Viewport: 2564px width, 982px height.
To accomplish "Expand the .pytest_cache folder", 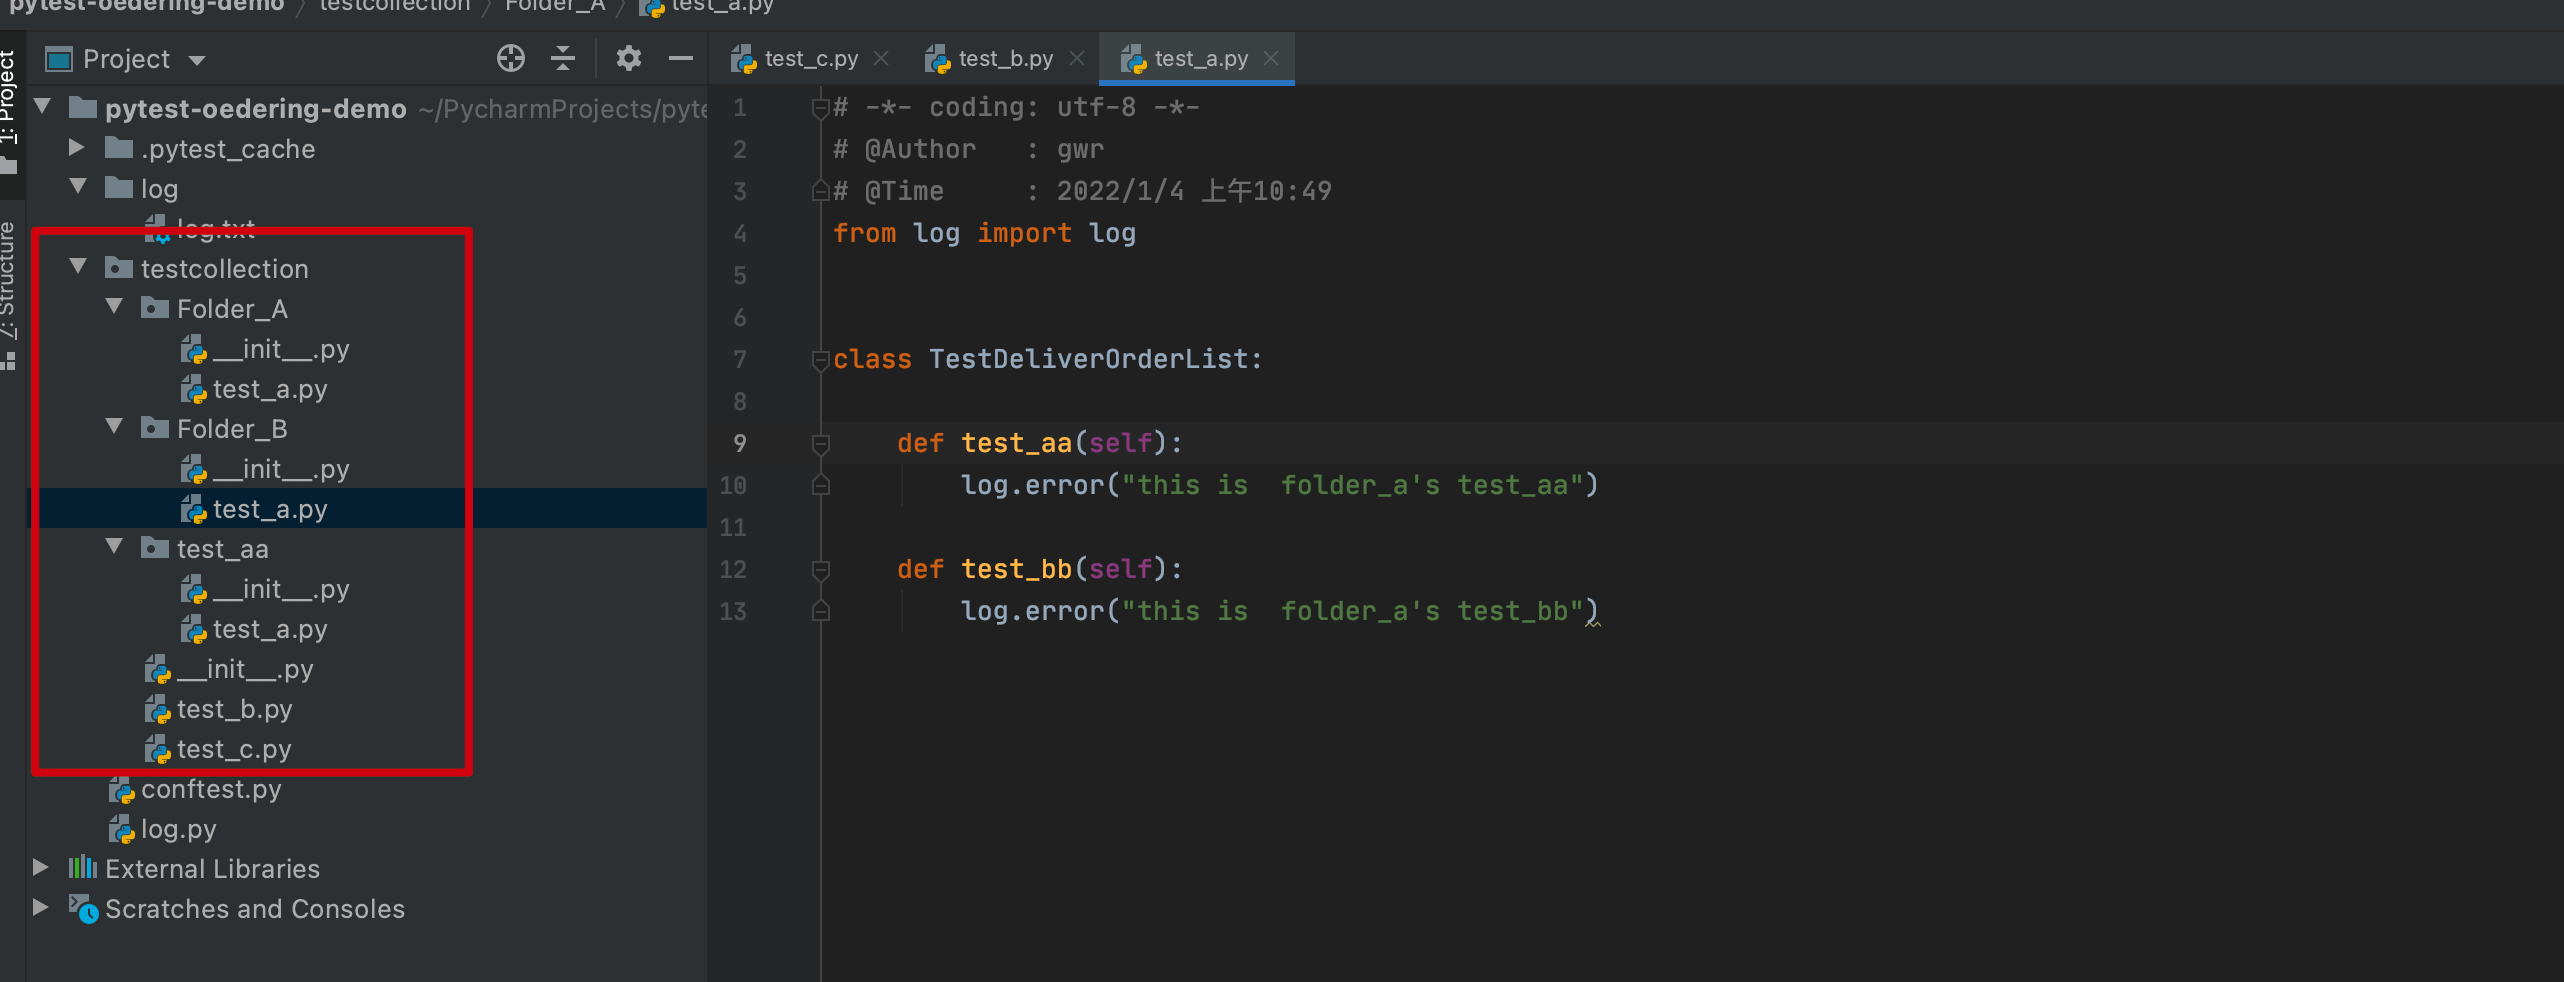I will (78, 148).
